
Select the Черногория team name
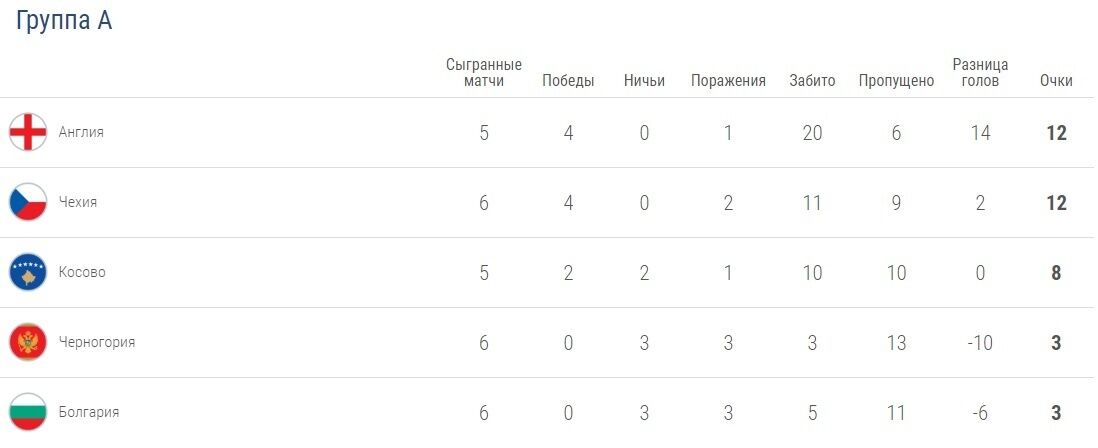(x=97, y=342)
